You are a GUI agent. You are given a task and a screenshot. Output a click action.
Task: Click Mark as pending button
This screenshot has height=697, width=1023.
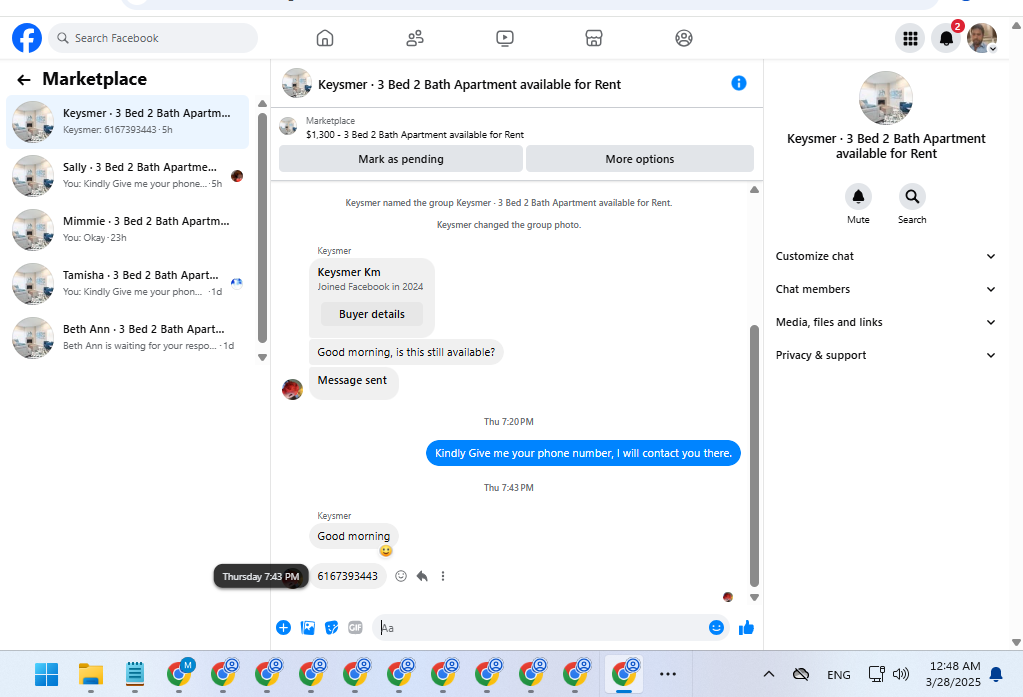pos(401,159)
